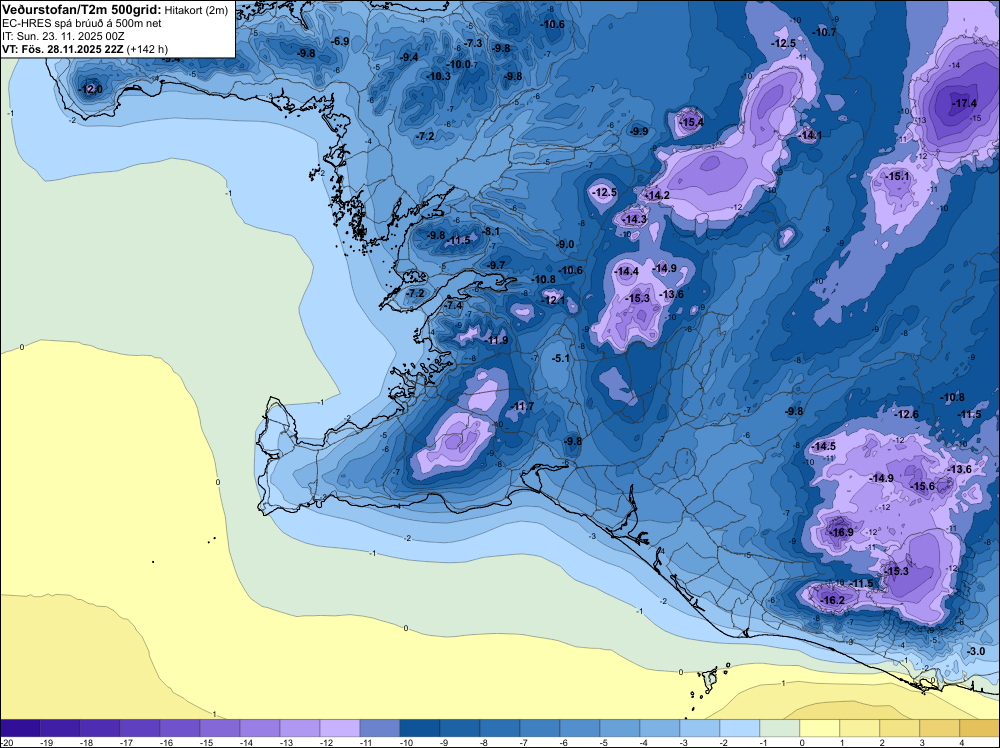Click the 'VT: Fös. 28.11.2025 22Z' valid time

63,49
